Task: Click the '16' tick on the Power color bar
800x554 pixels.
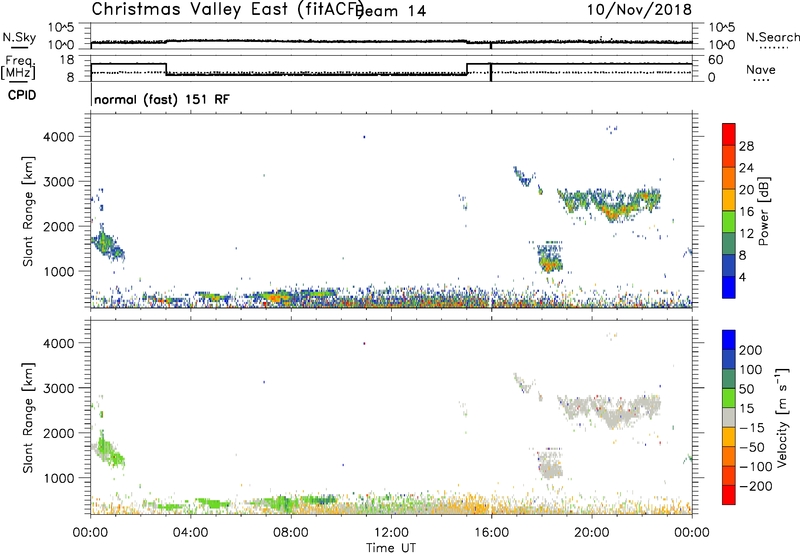Action: [746, 212]
